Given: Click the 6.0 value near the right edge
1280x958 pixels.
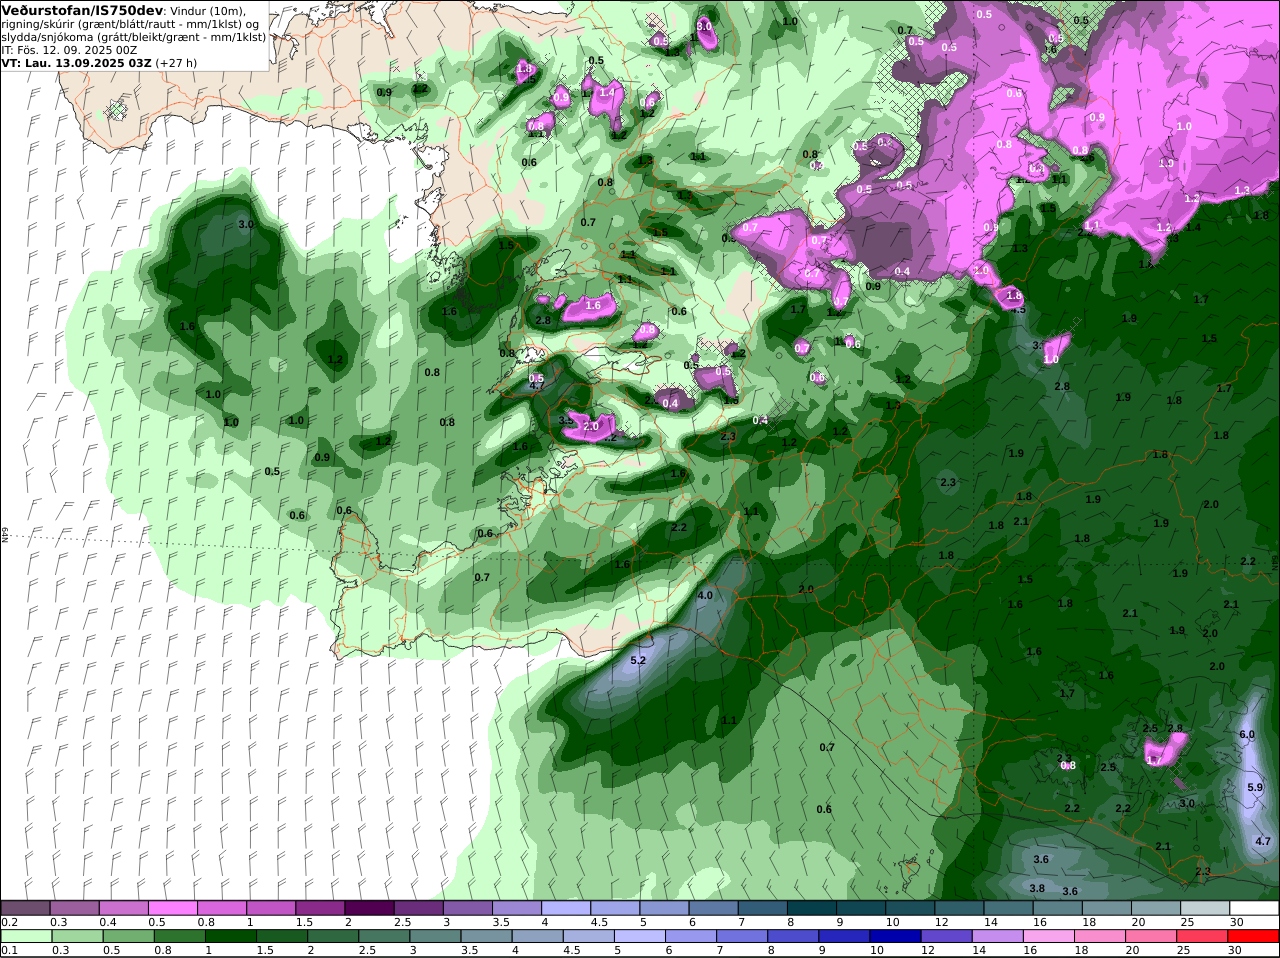Looking at the screenshot, I should pos(1247,734).
